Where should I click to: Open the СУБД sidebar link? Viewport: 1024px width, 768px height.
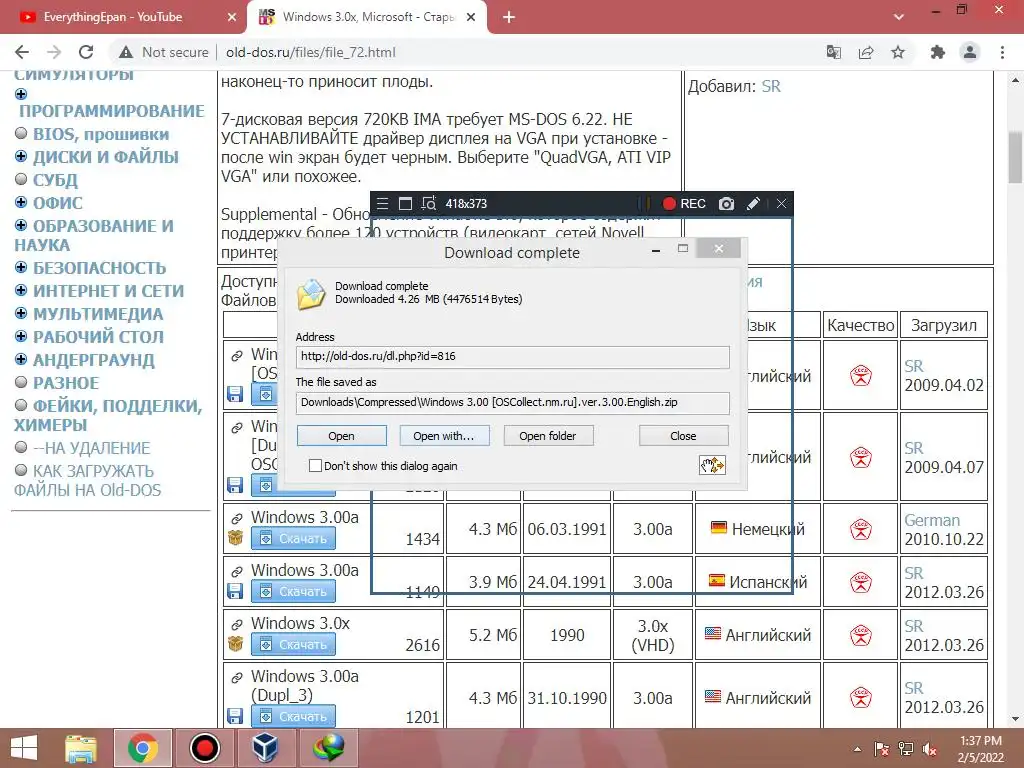56,180
